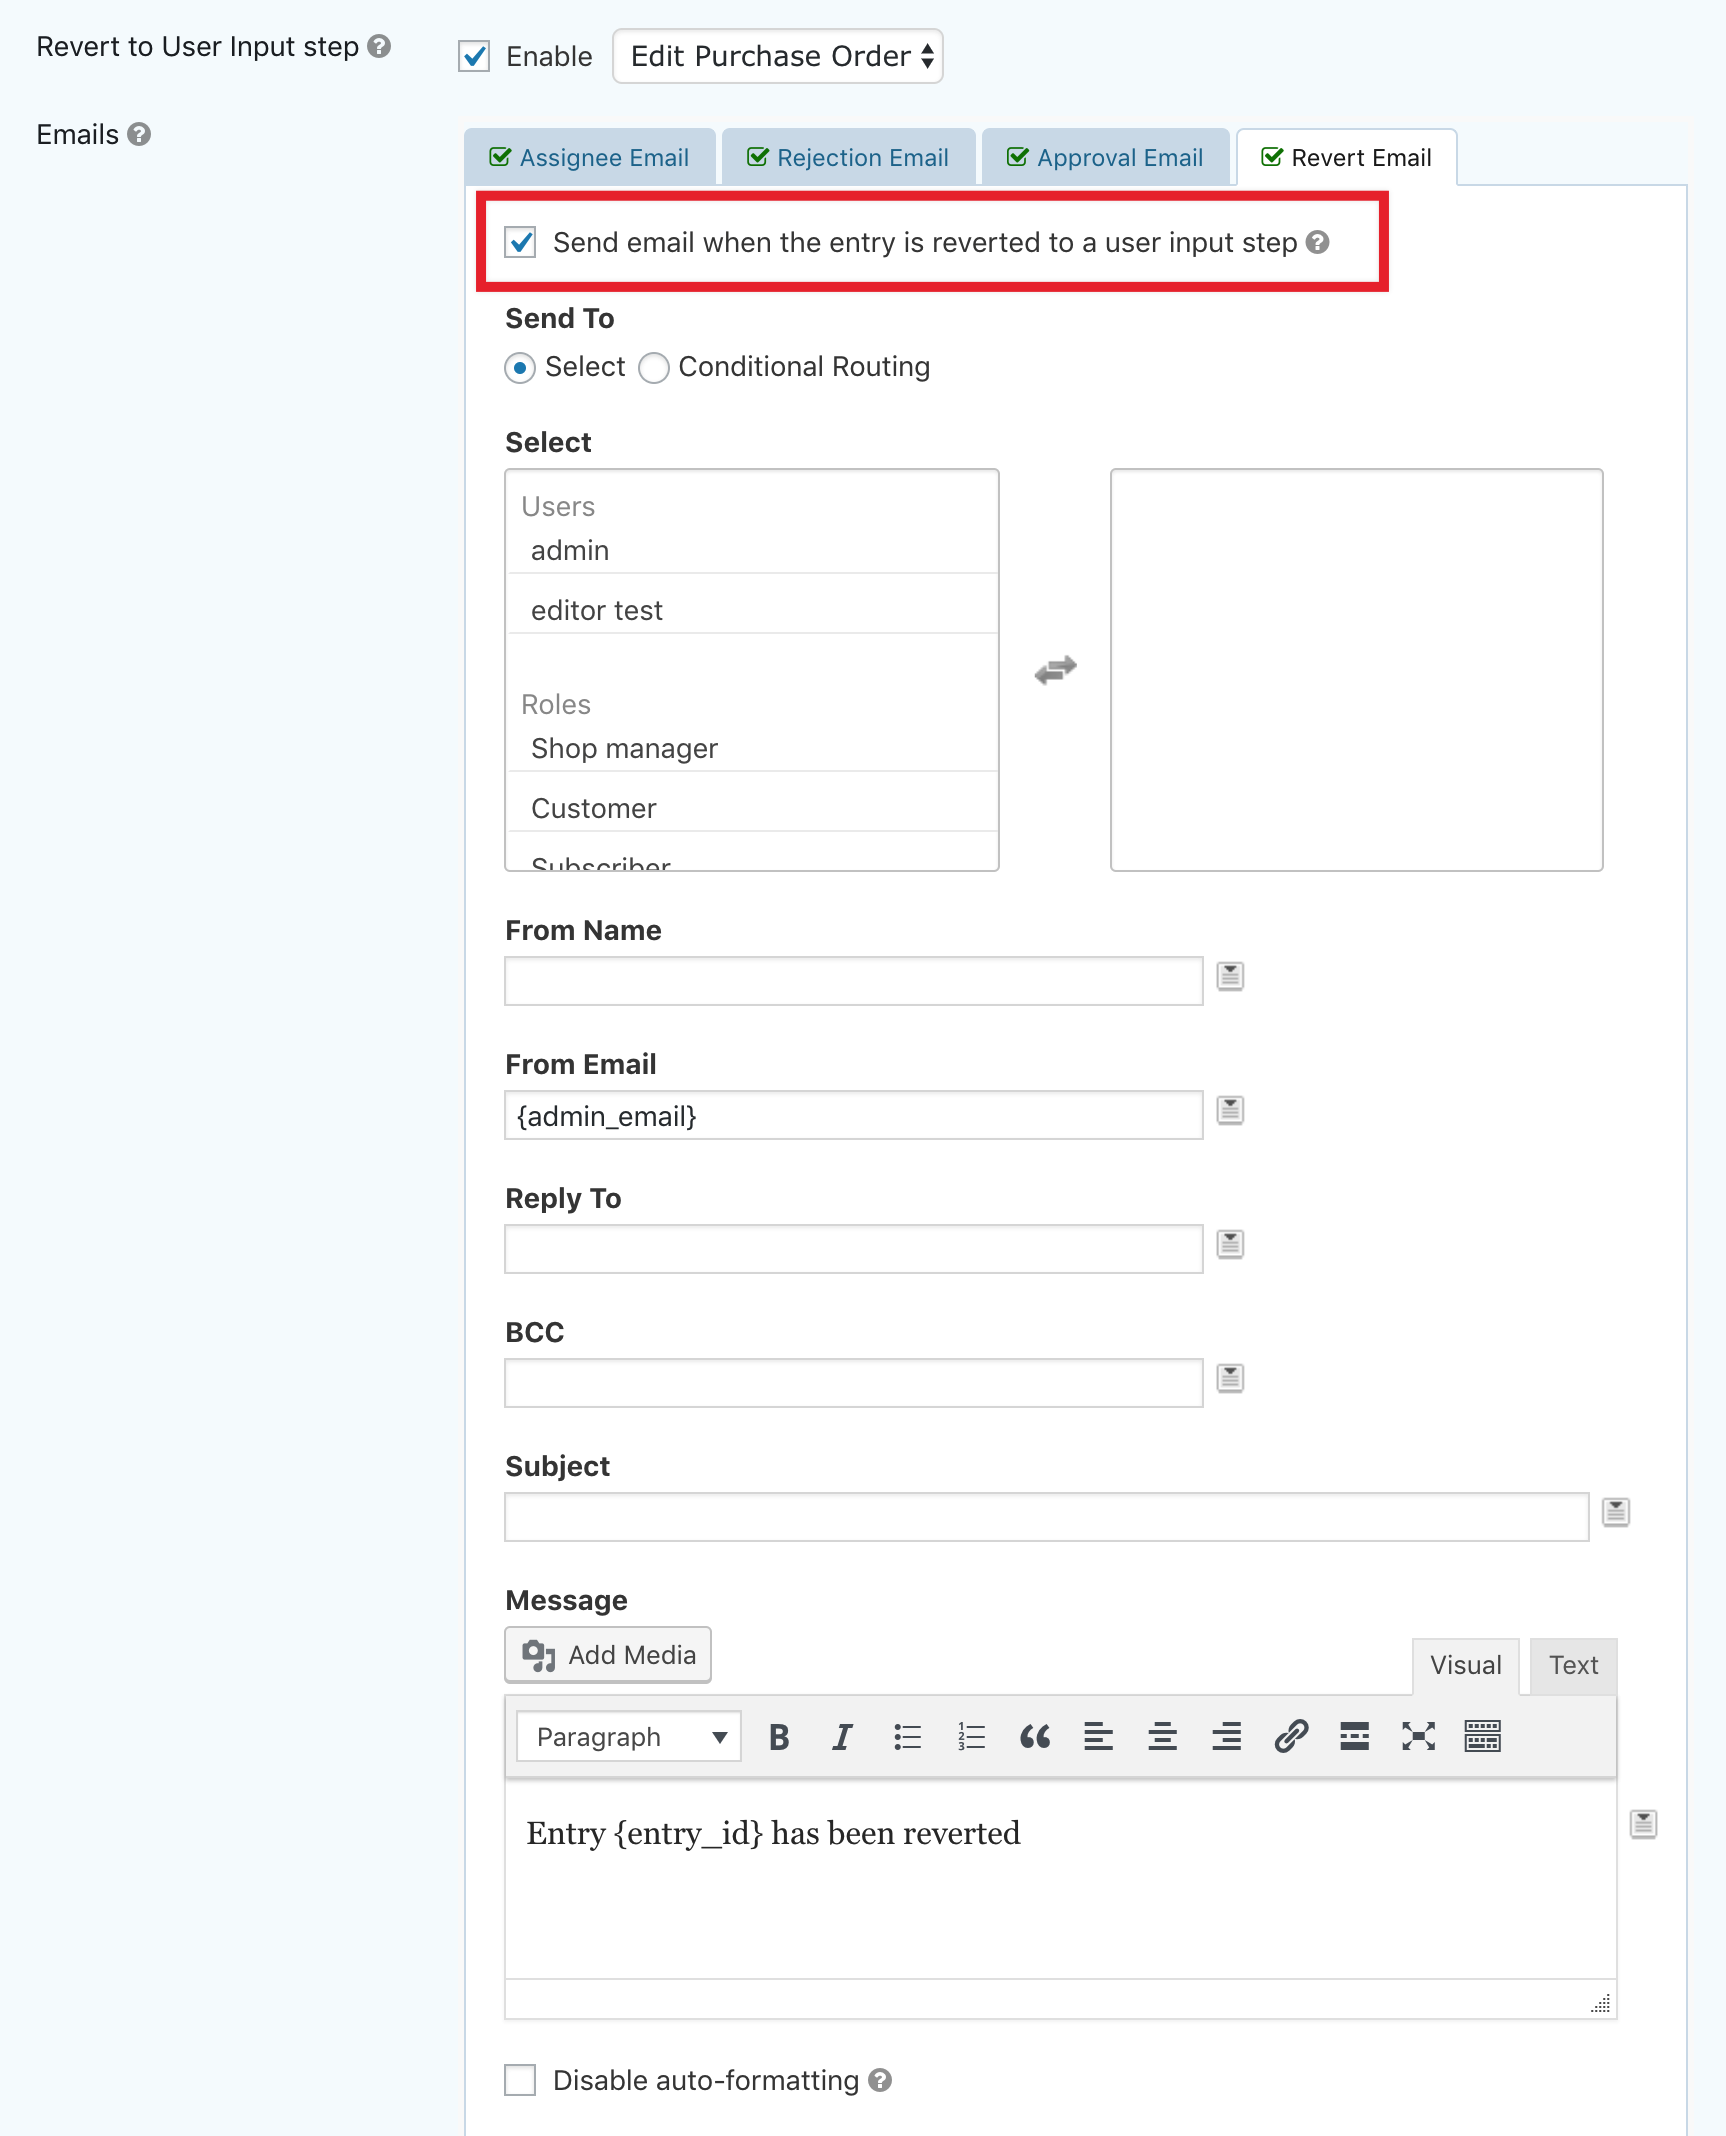1726x2136 pixels.
Task: Click help icon next to Disable auto-formatting
Action: click(x=880, y=2080)
